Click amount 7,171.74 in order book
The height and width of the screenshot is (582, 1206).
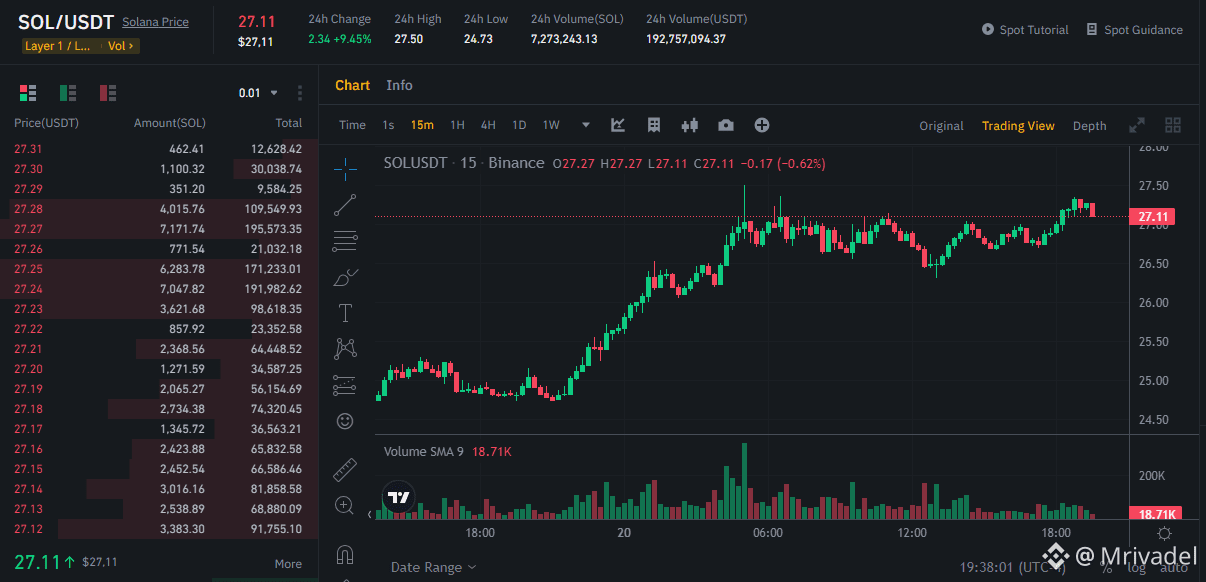pos(182,229)
